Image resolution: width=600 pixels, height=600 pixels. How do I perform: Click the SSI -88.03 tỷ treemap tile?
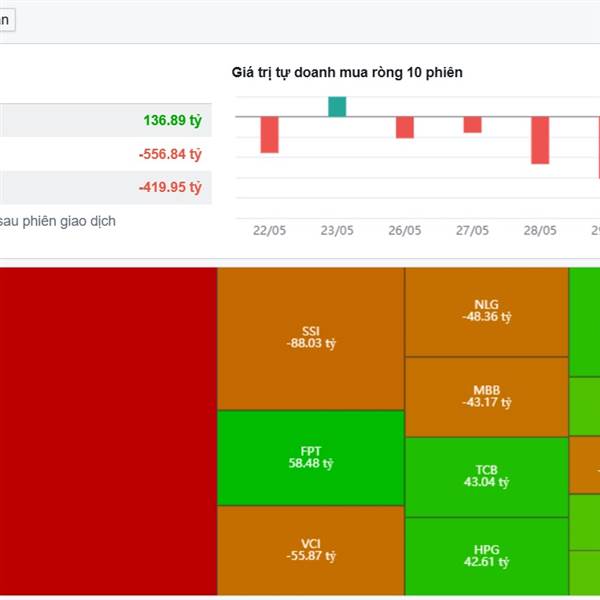click(x=311, y=339)
